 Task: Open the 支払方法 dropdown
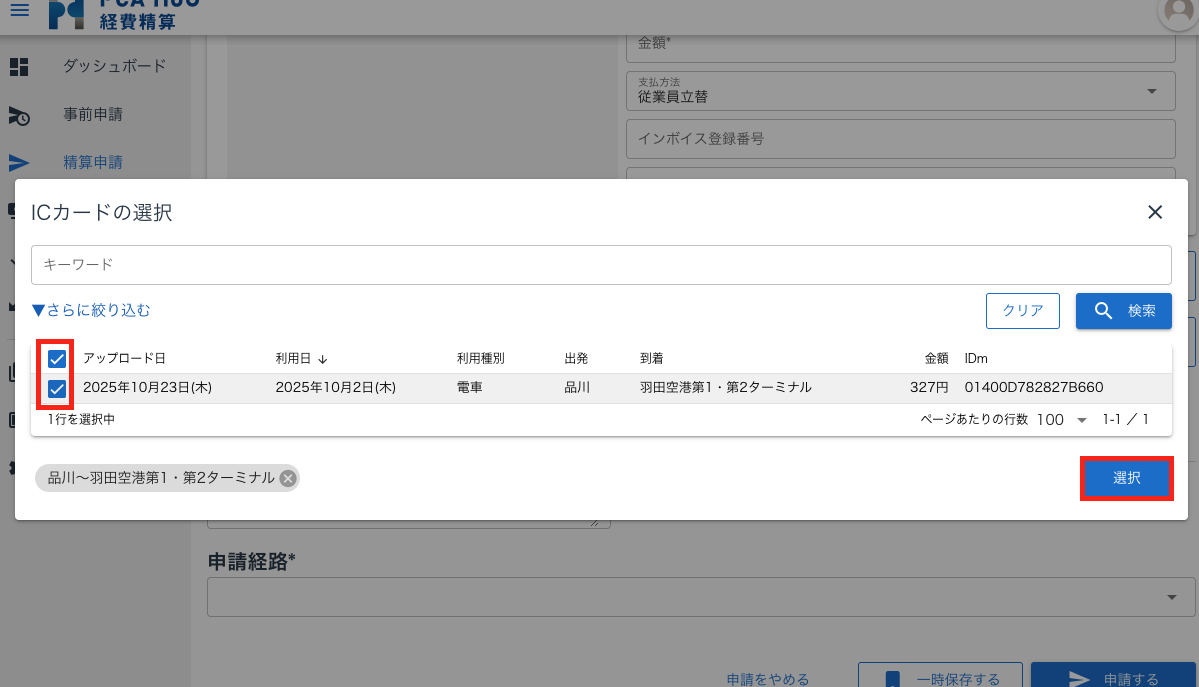[x=1152, y=91]
